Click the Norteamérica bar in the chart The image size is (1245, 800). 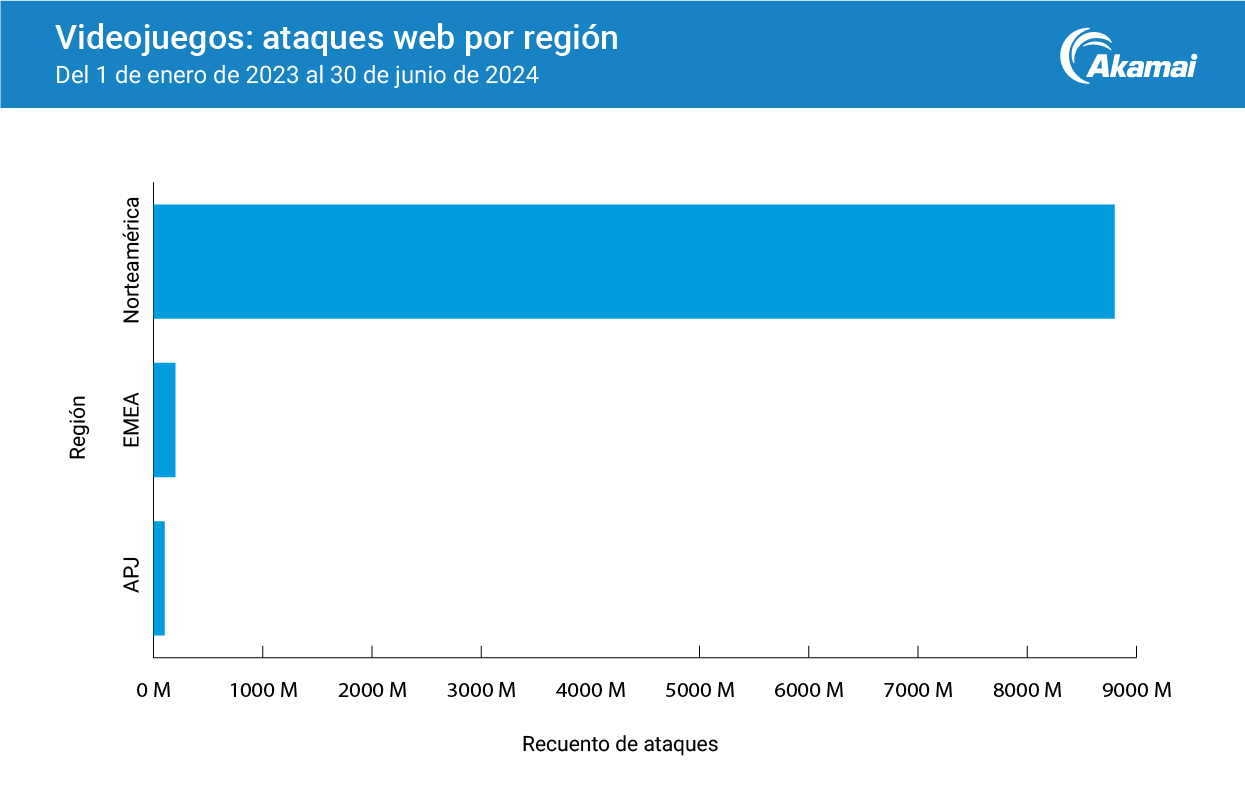[x=633, y=262]
